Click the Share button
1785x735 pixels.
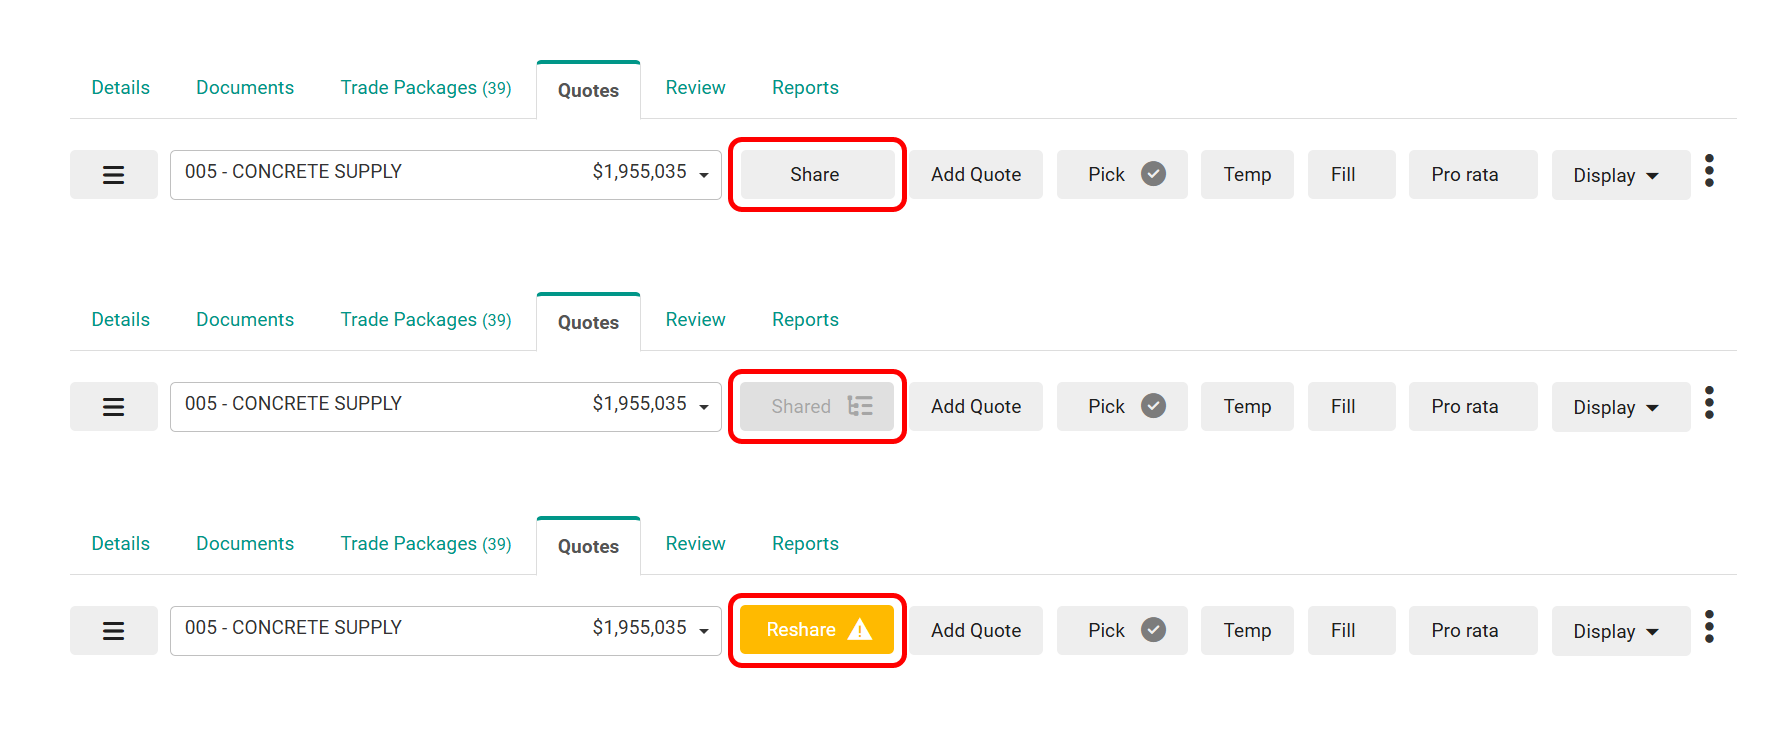tap(816, 175)
